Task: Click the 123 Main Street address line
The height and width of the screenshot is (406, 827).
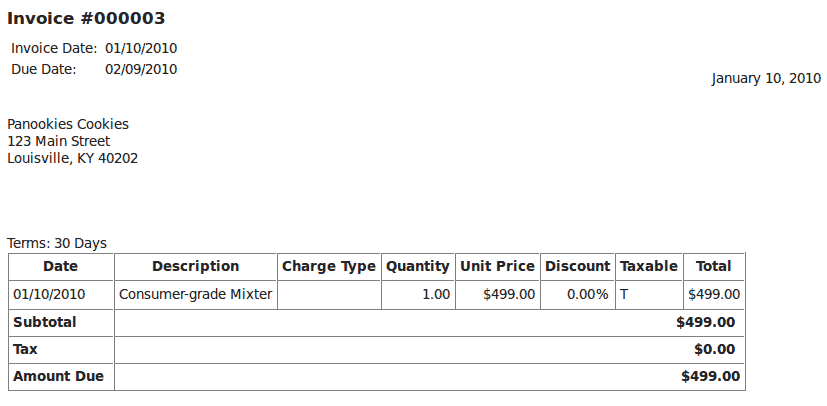Action: click(x=59, y=141)
